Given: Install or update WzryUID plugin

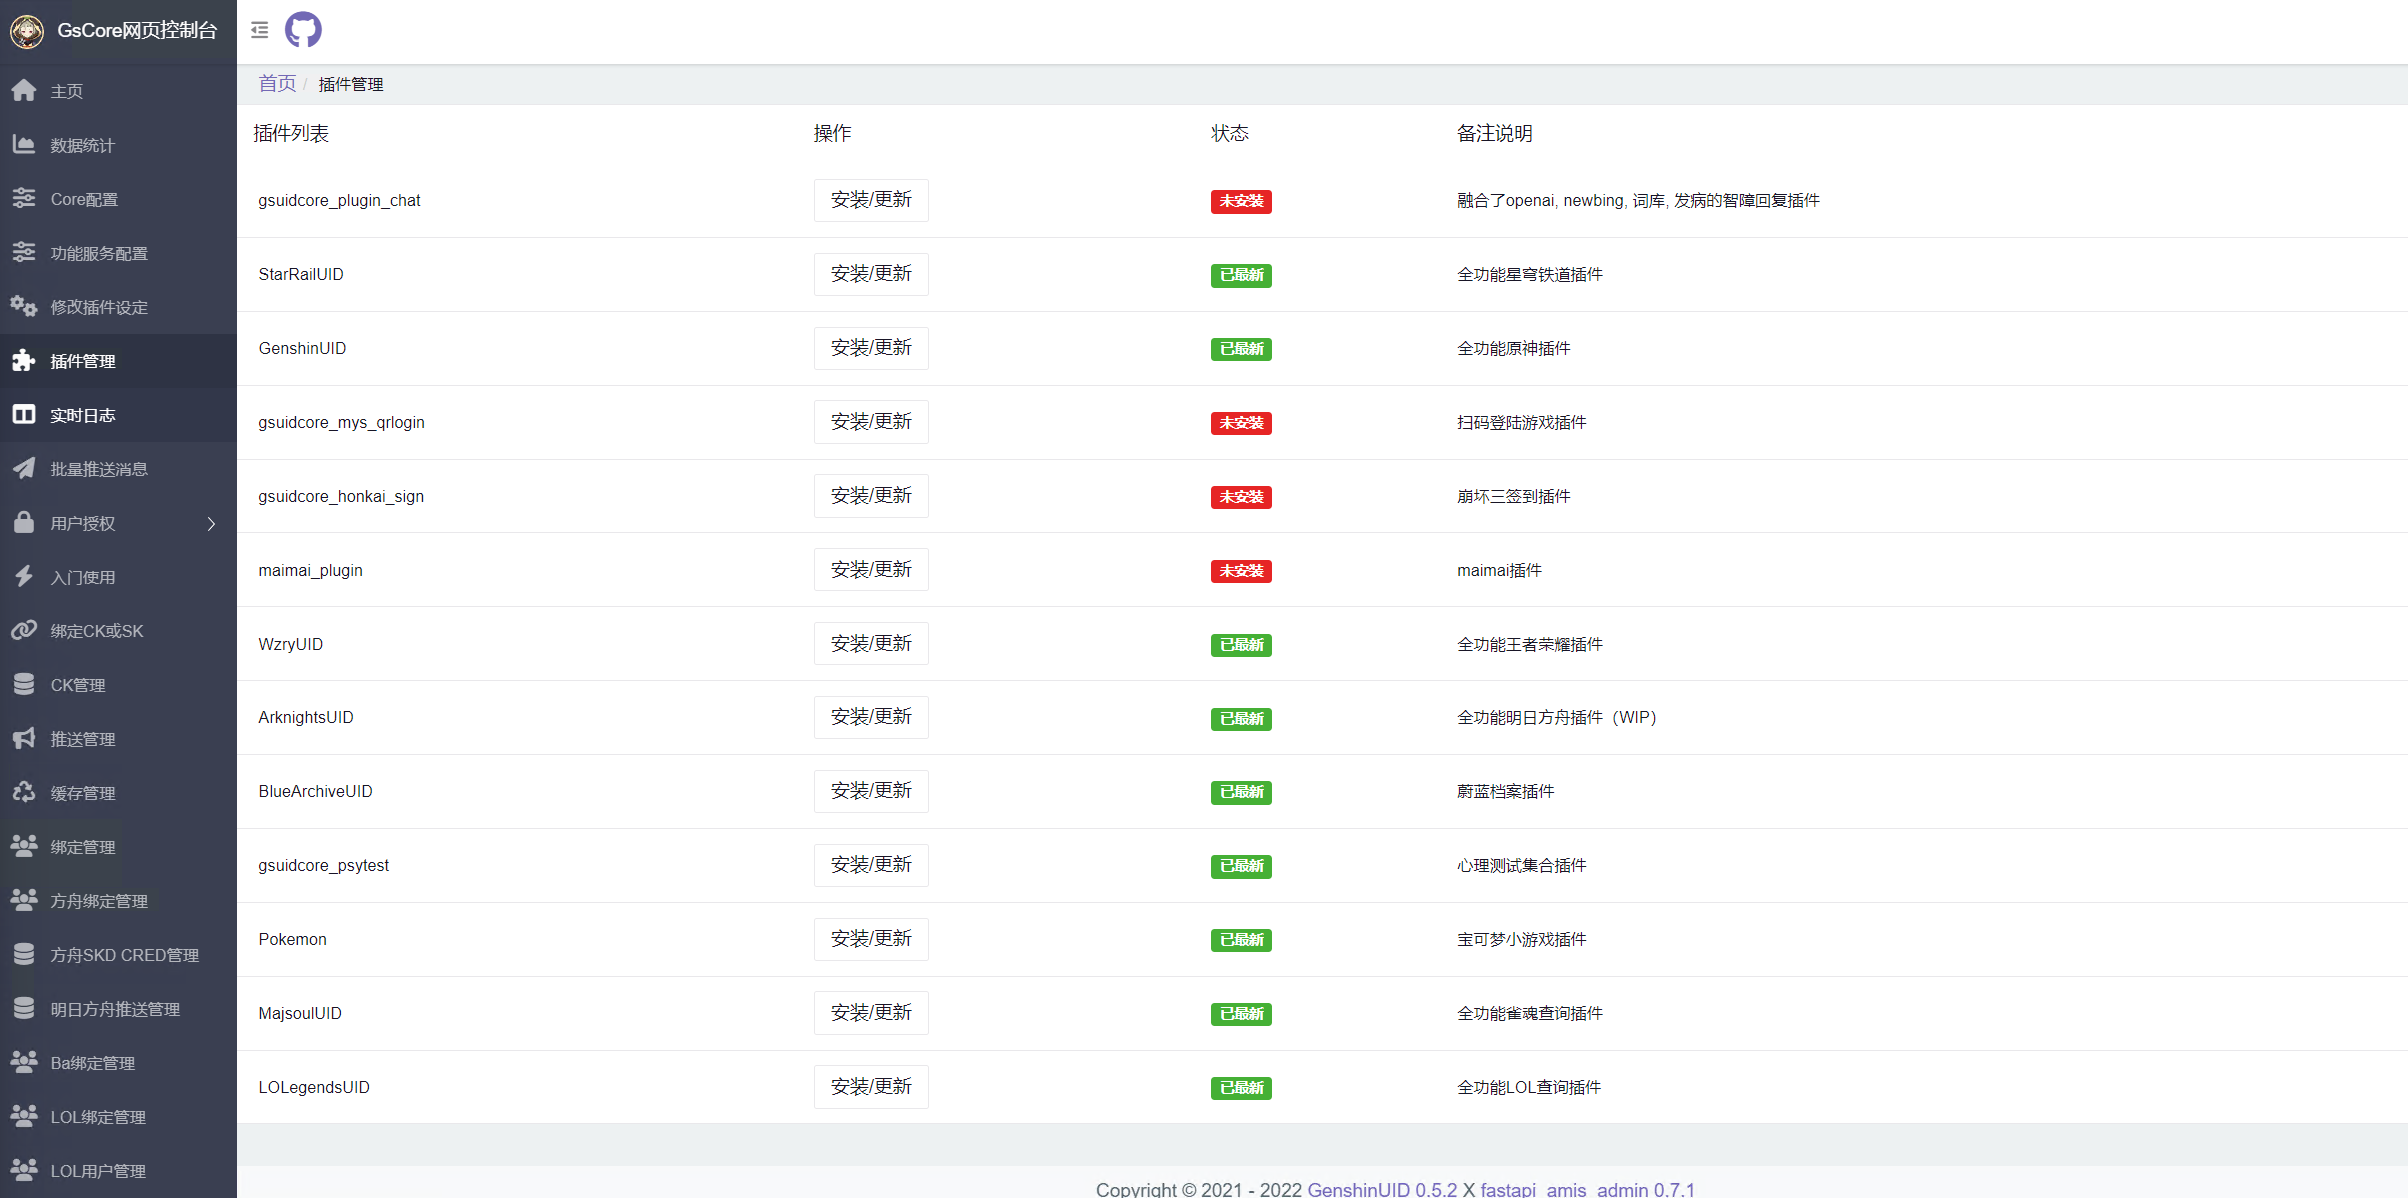Looking at the screenshot, I should 871,644.
